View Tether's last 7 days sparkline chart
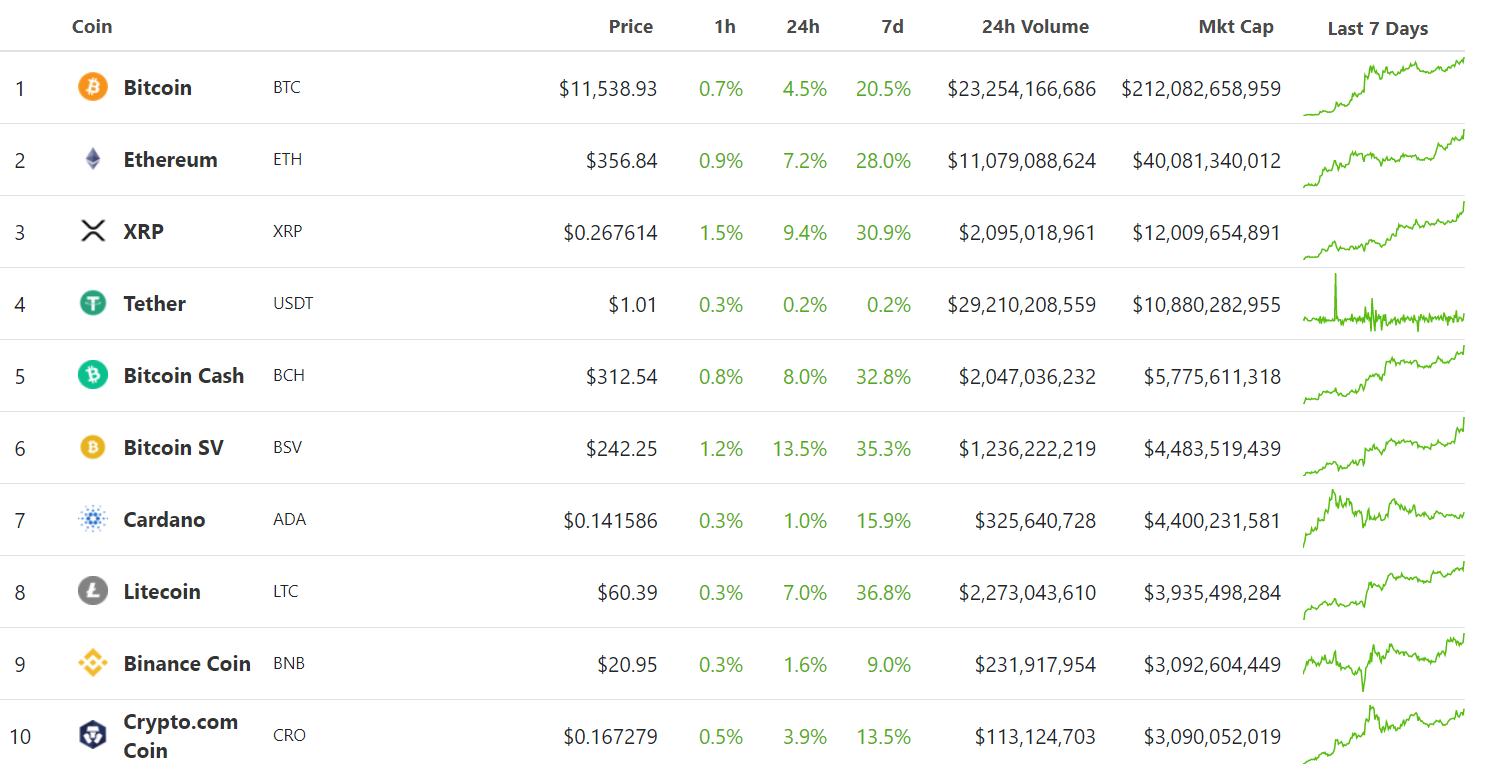 [1383, 303]
